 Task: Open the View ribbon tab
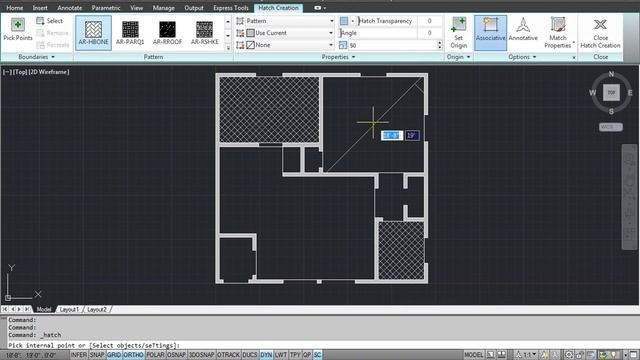tap(136, 8)
